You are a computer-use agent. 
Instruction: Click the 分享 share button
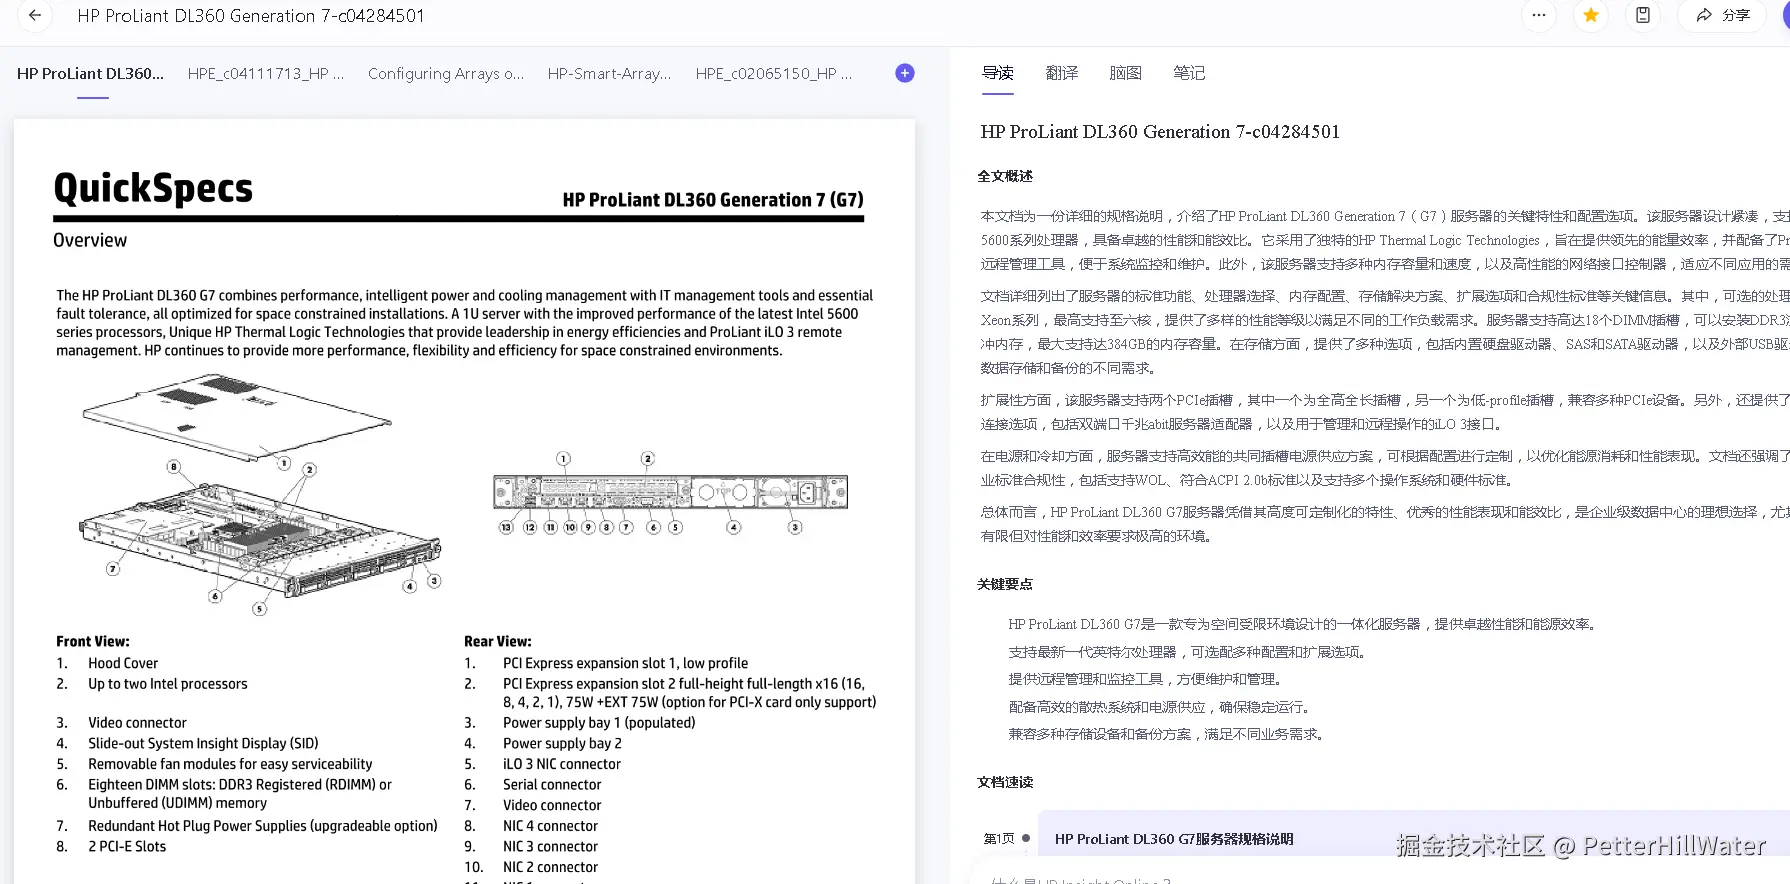pos(1723,15)
